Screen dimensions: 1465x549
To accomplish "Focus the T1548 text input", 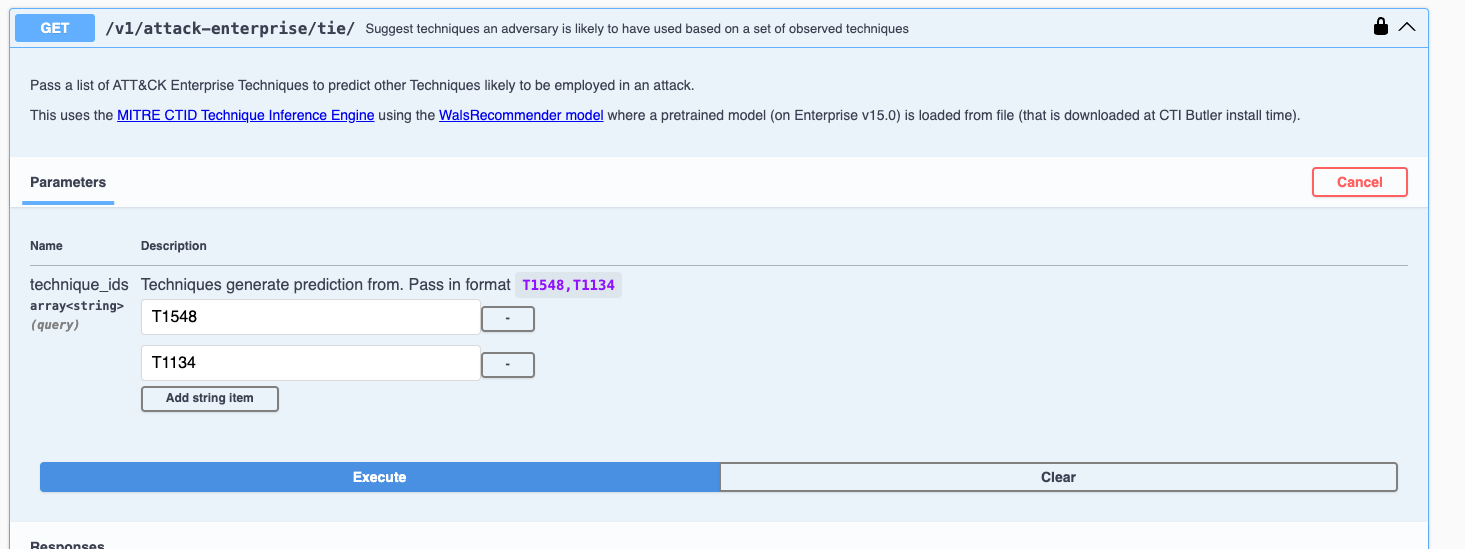I will [310, 317].
